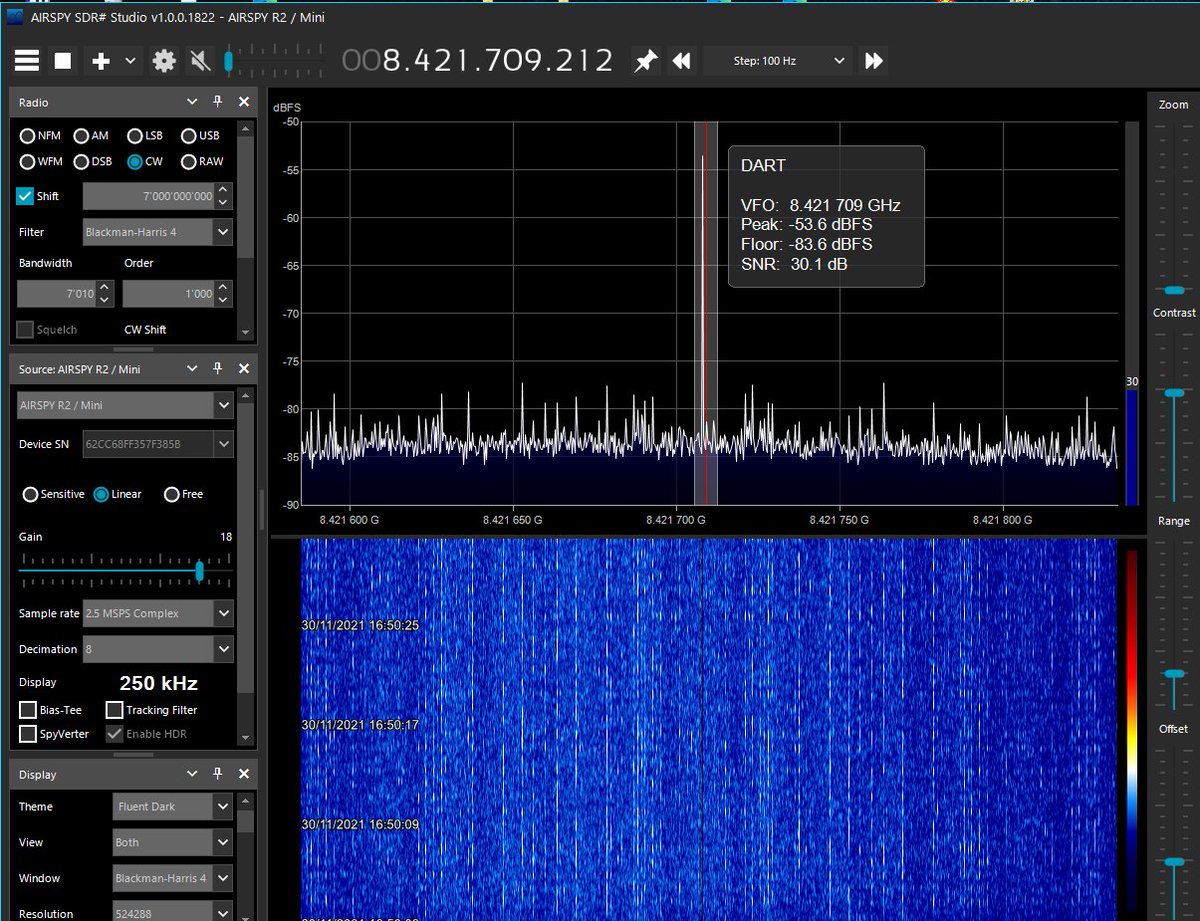Open the AIRSPY R2 / Mini device dropdown
This screenshot has height=921, width=1200.
coord(125,405)
